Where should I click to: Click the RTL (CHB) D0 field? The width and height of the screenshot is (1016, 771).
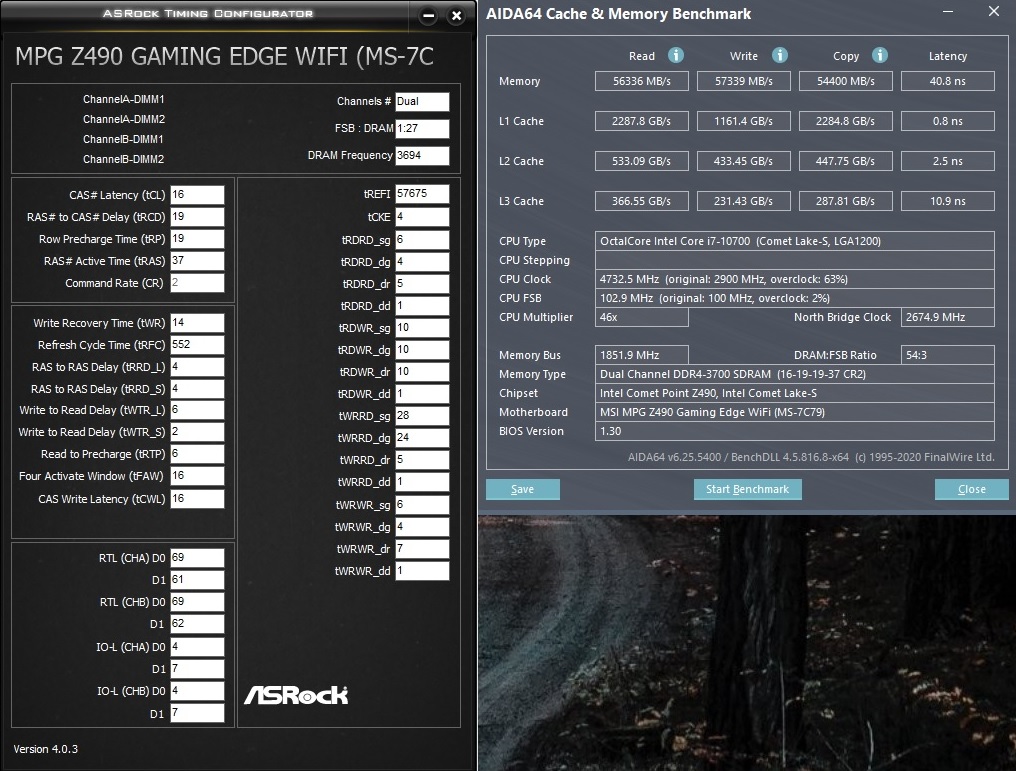[197, 602]
